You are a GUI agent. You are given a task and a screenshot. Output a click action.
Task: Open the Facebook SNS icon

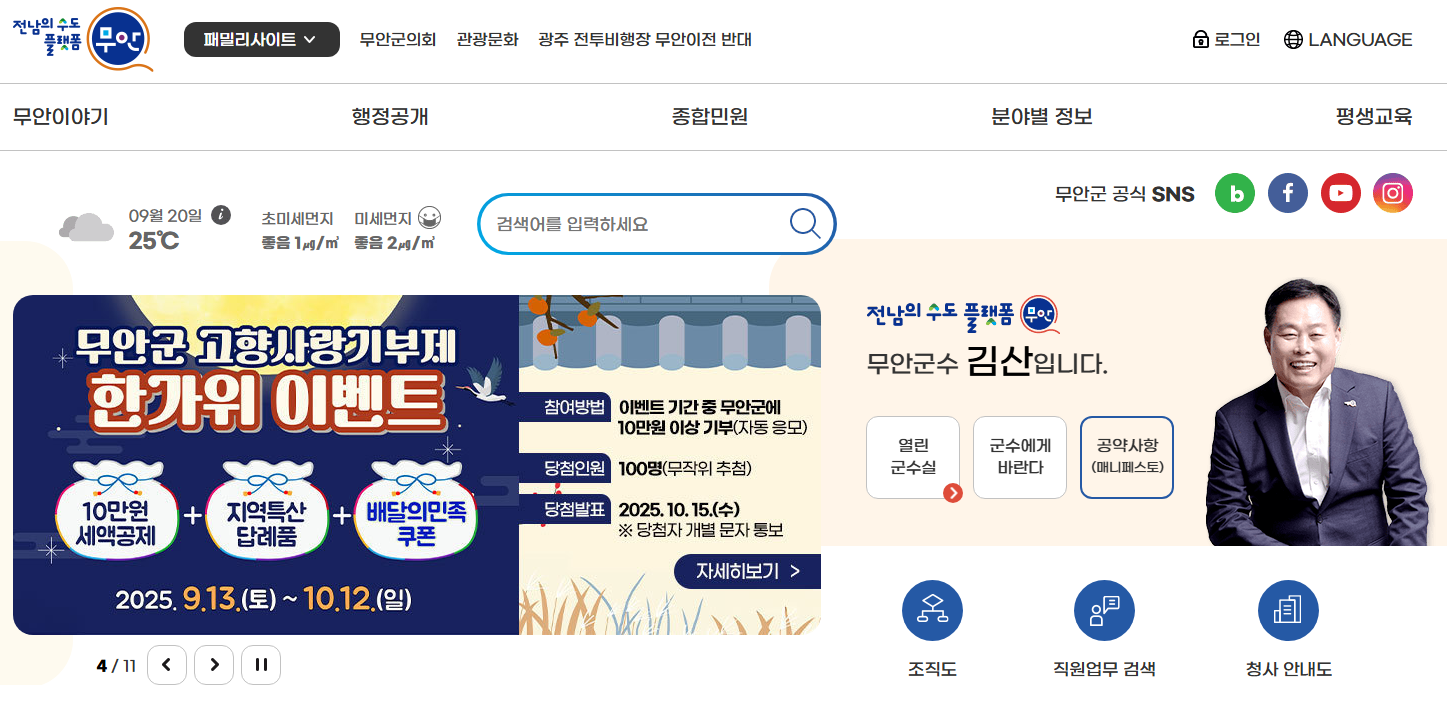click(x=1288, y=193)
